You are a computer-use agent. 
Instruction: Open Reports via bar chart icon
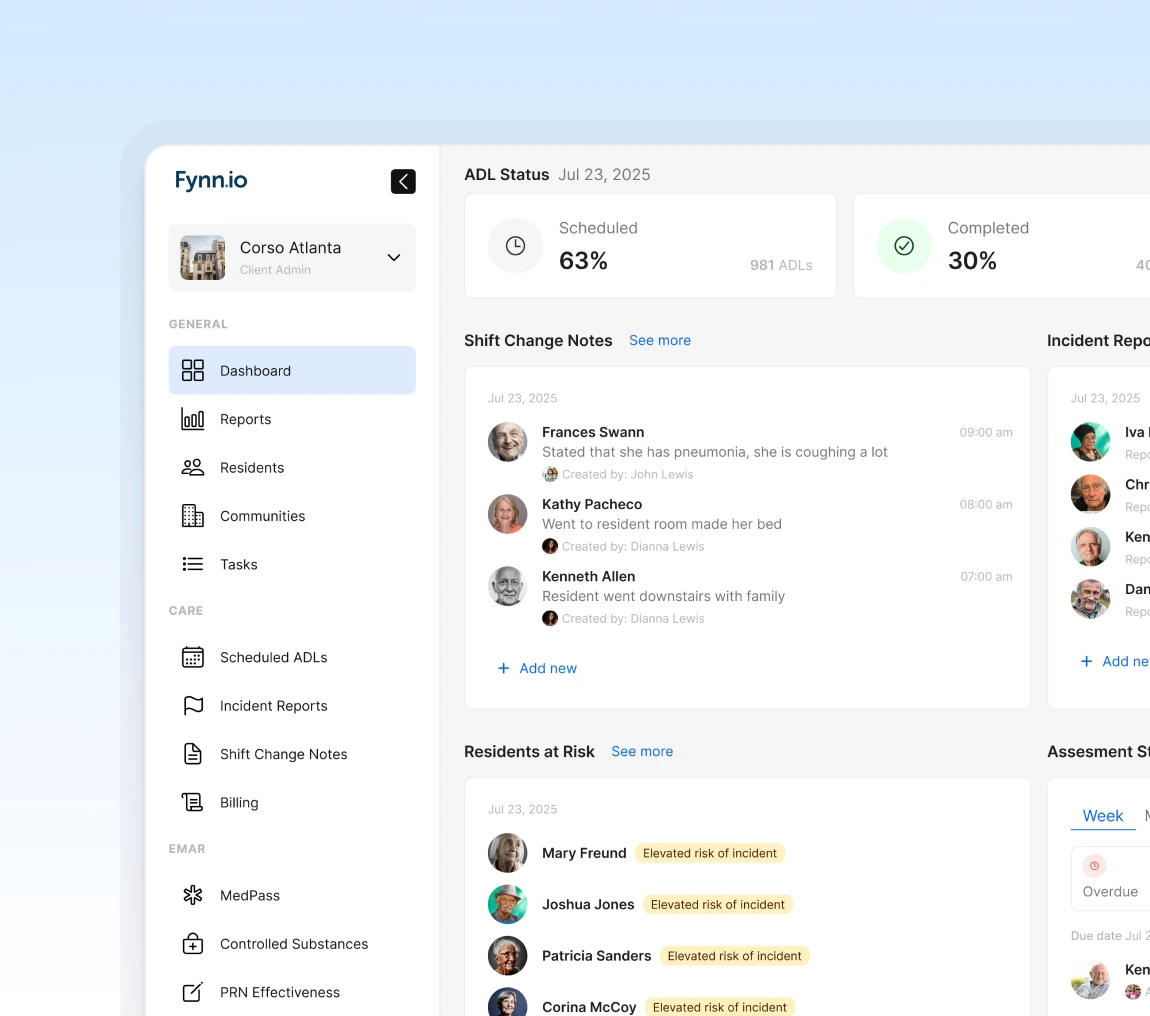[193, 419]
